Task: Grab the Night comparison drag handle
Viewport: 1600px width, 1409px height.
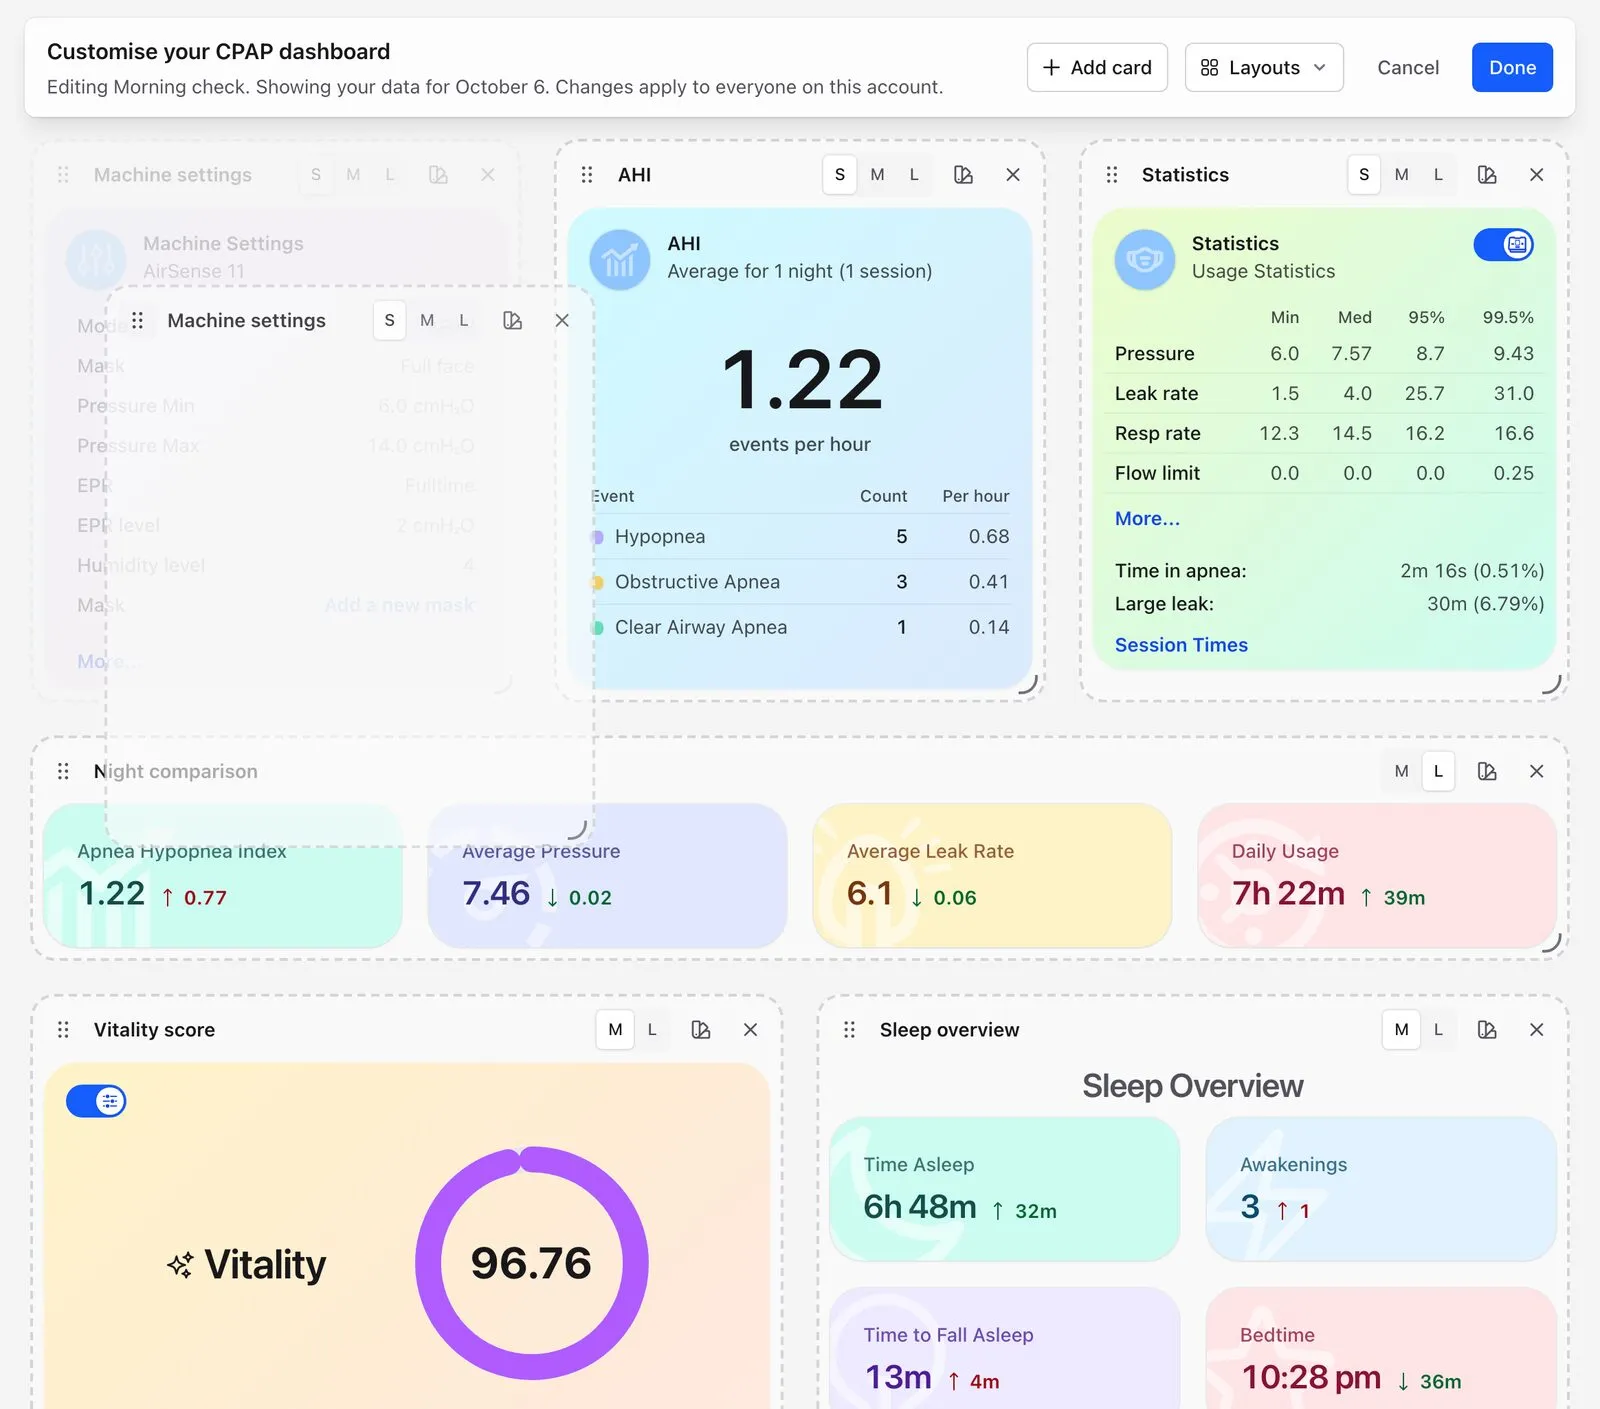Action: [63, 771]
